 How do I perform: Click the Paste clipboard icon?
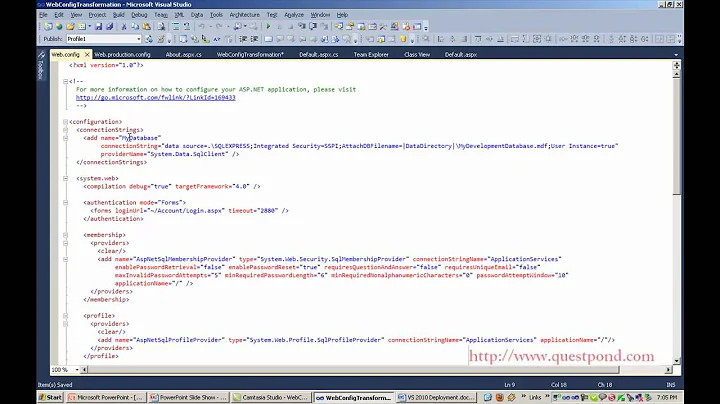[x=146, y=27]
